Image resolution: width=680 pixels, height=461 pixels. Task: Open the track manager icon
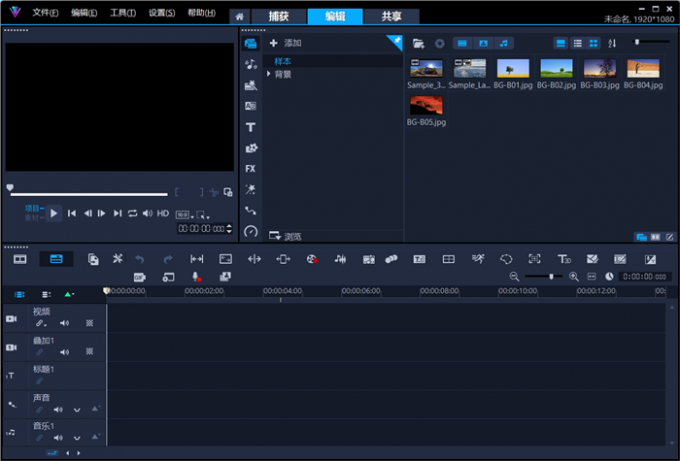click(x=46, y=294)
